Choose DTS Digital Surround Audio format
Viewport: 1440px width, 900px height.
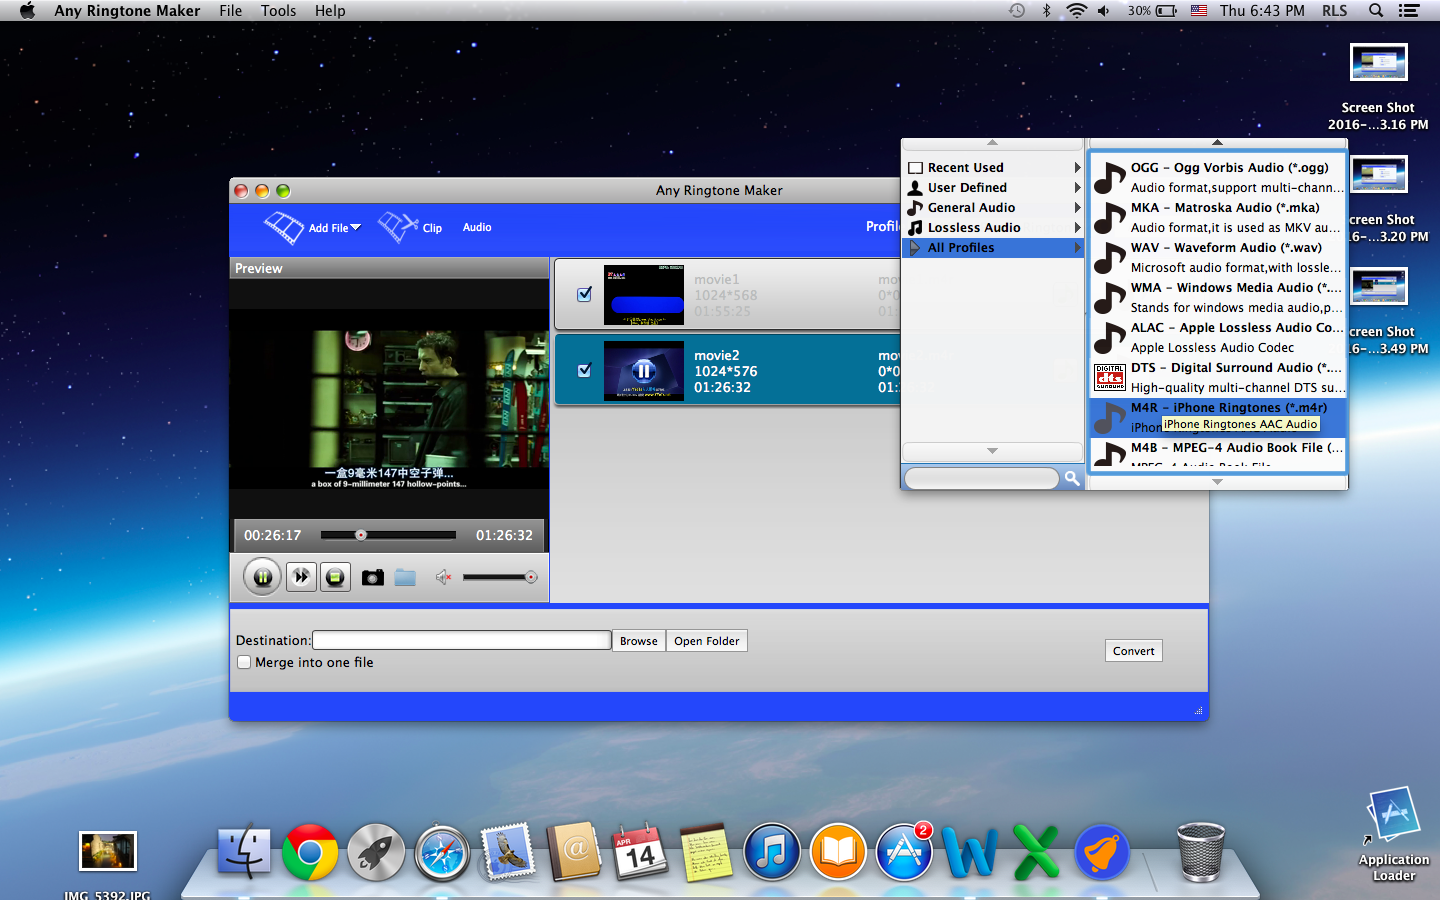1218,377
